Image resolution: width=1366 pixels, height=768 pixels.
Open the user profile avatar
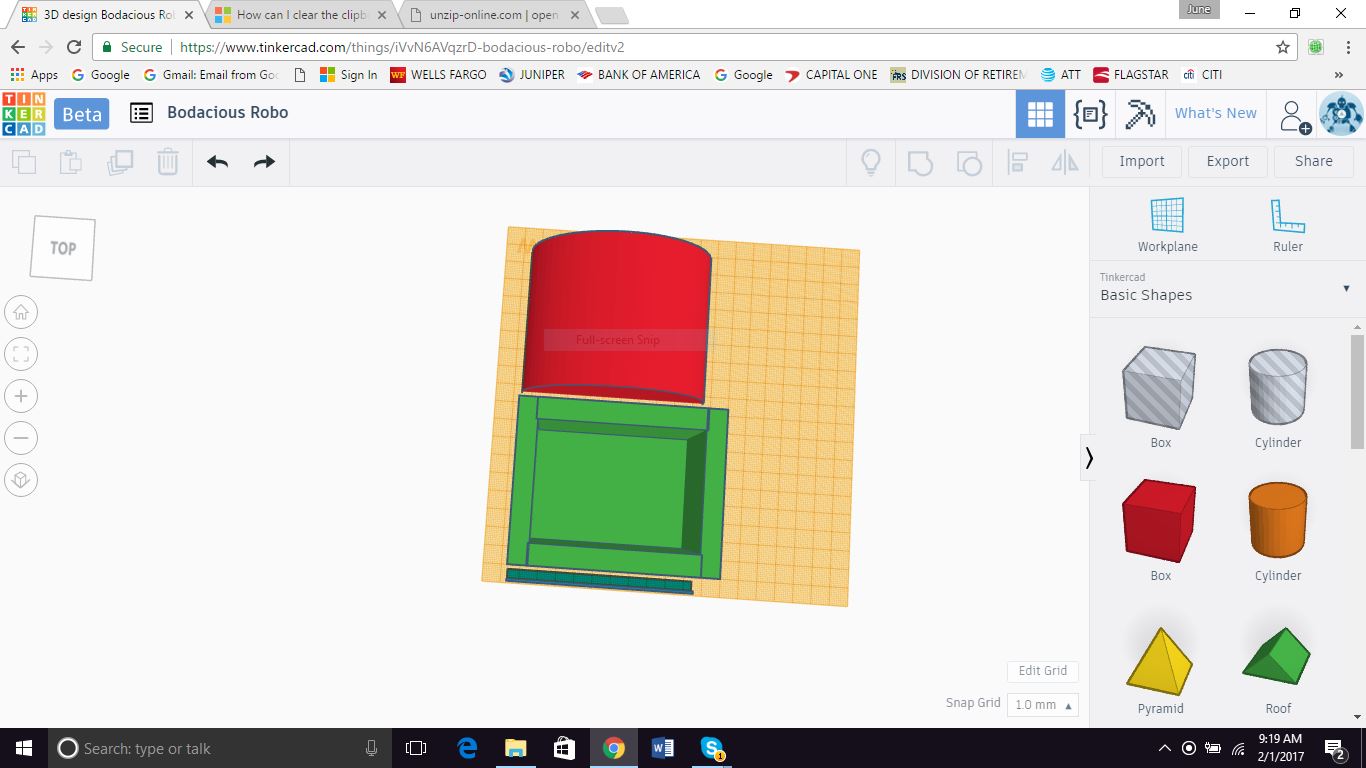point(1341,114)
